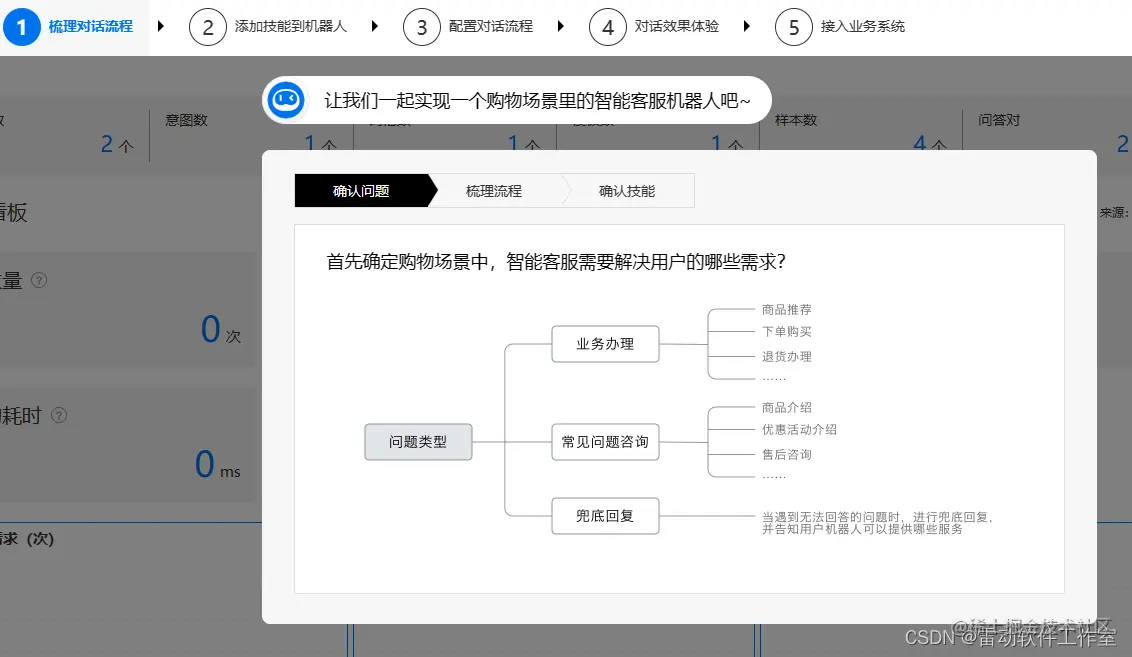The height and width of the screenshot is (657, 1132).
Task: Click step circle 1 梳理对话流程
Action: point(21,27)
